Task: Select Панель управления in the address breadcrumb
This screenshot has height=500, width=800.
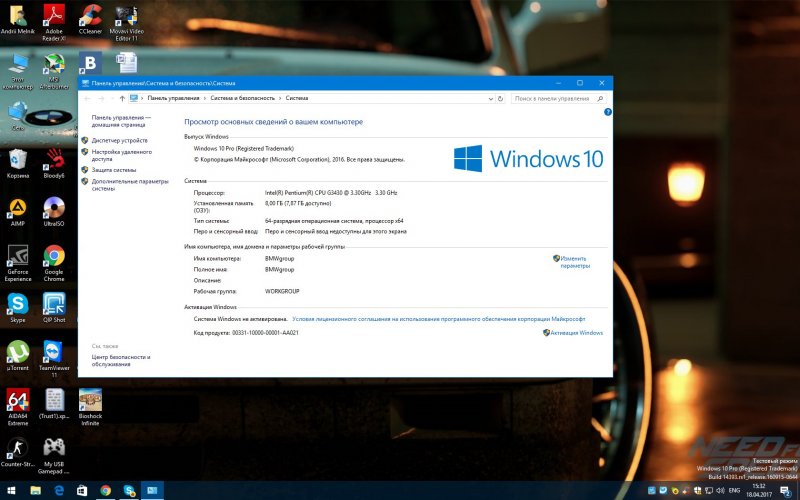Action: coord(173,98)
